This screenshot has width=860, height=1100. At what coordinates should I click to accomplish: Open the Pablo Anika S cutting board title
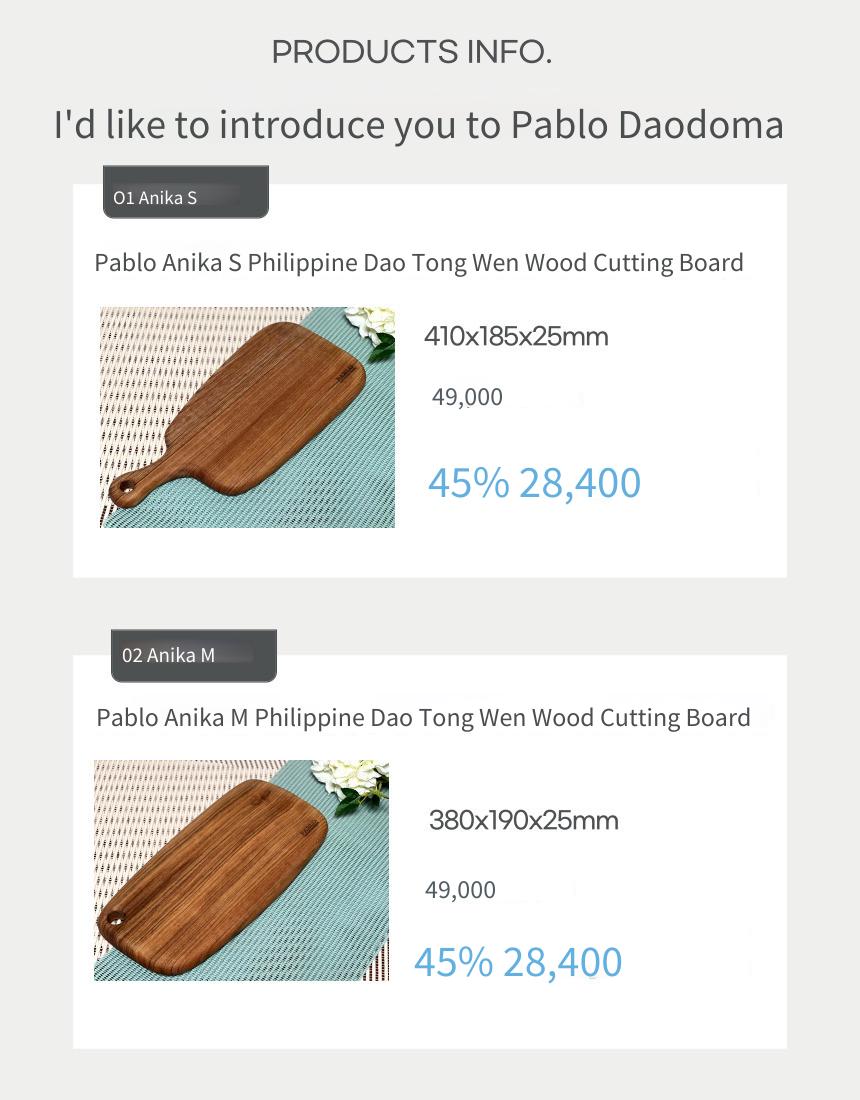[419, 262]
